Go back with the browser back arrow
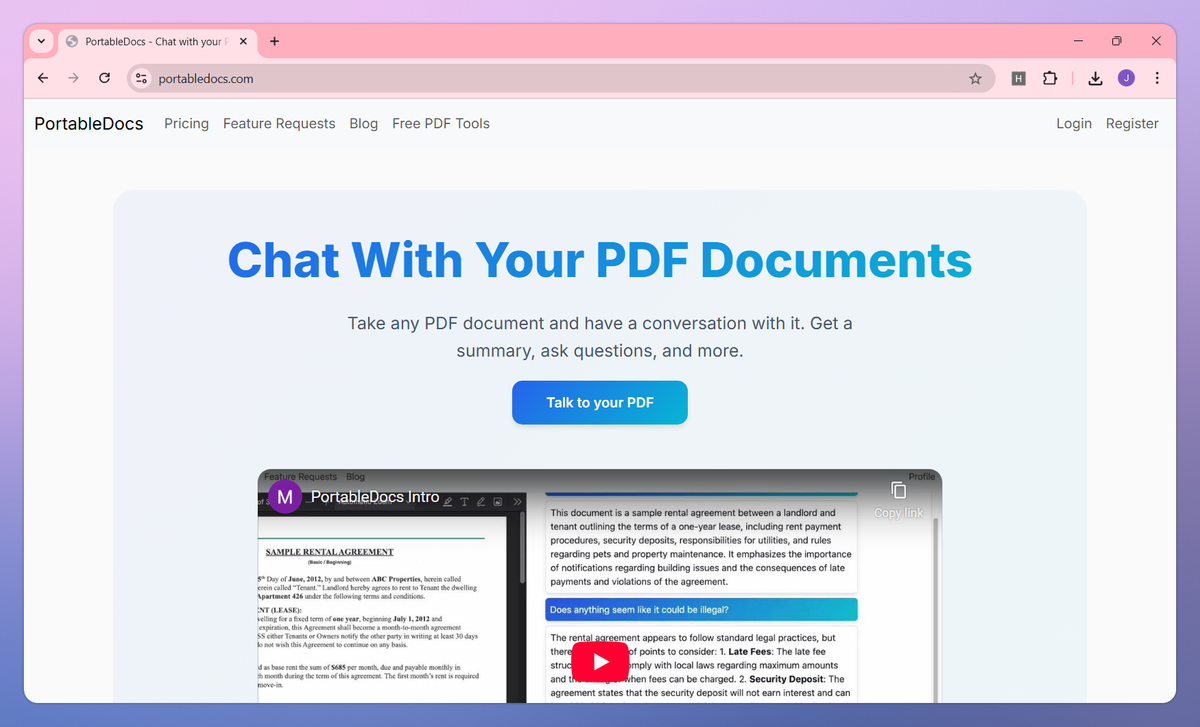Screen dimensions: 1200x727 tap(43, 78)
